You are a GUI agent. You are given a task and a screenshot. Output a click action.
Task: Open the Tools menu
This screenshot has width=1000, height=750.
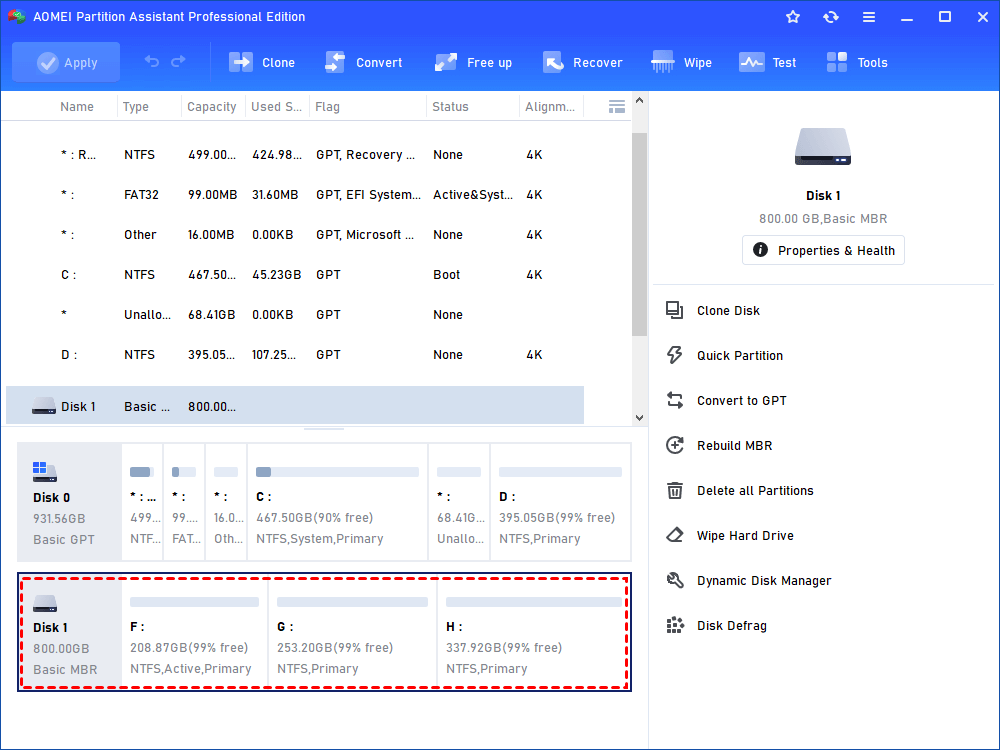[x=856, y=62]
